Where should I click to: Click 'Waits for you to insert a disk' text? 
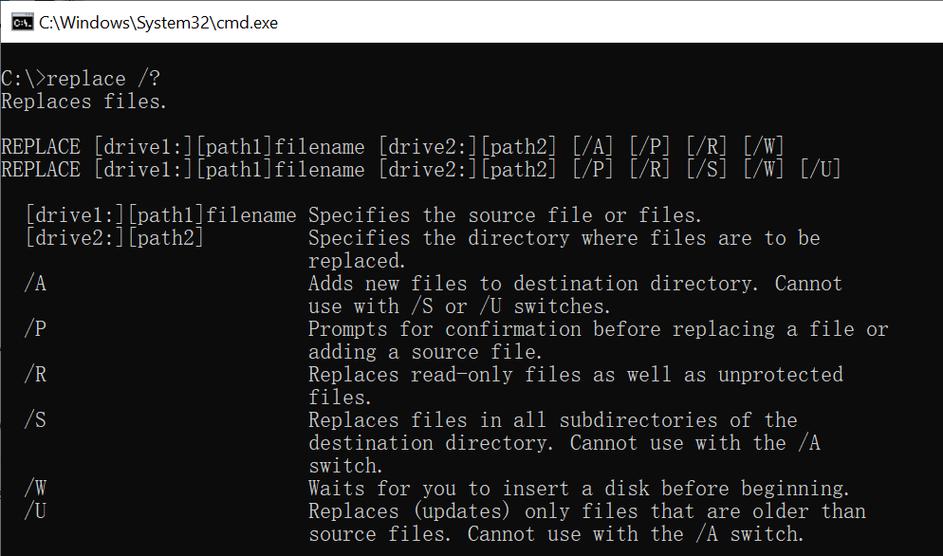pyautogui.click(x=578, y=488)
